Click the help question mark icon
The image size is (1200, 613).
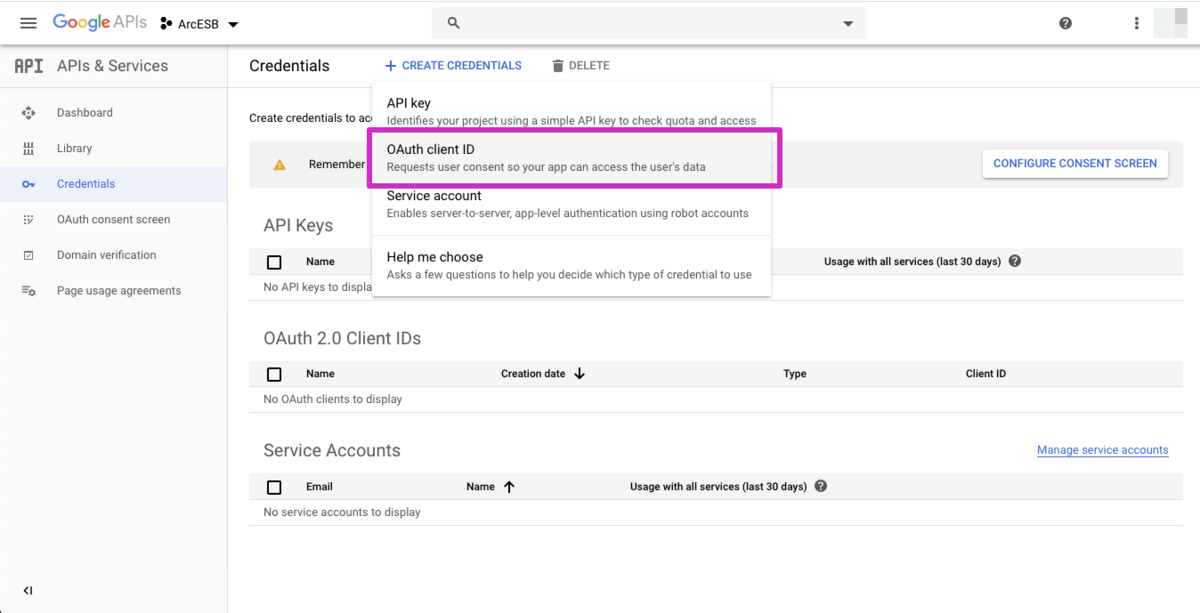pyautogui.click(x=1065, y=23)
